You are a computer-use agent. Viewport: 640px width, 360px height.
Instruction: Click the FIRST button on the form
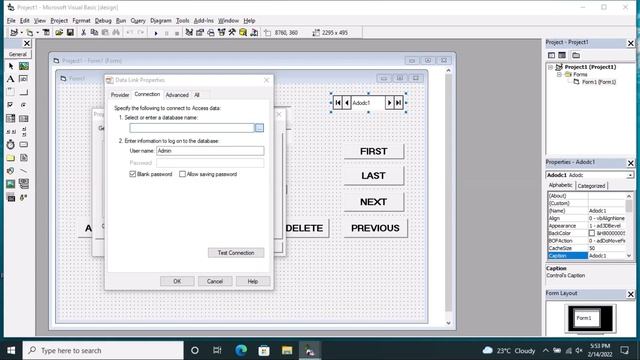point(373,151)
